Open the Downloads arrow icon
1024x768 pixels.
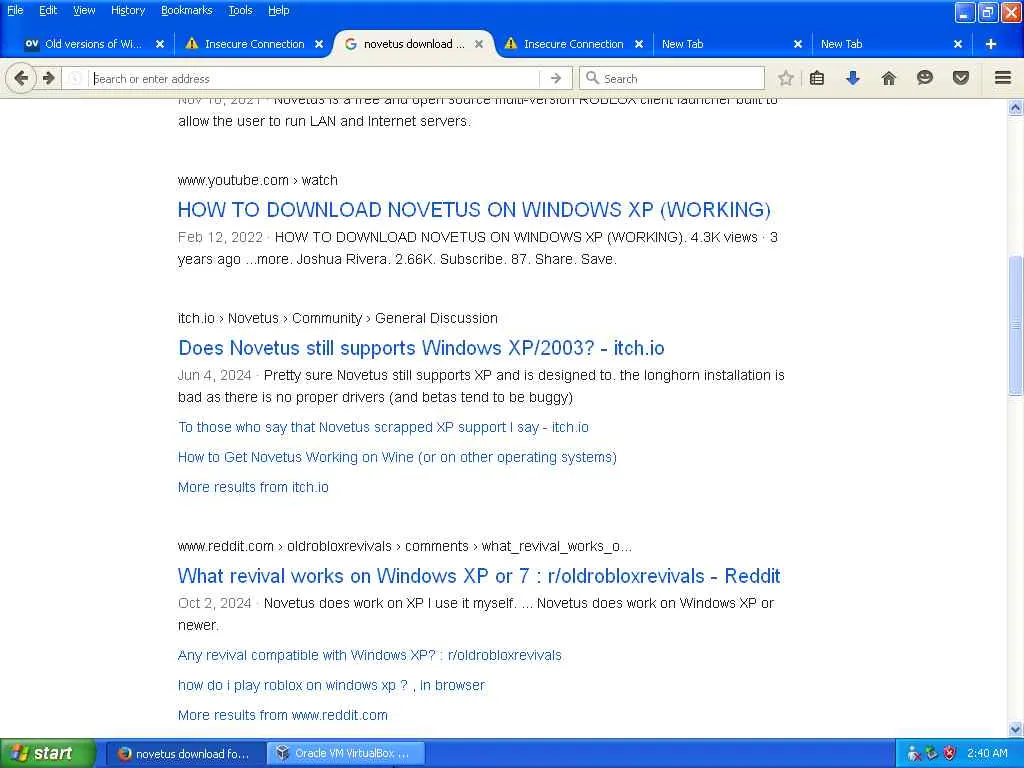point(852,78)
